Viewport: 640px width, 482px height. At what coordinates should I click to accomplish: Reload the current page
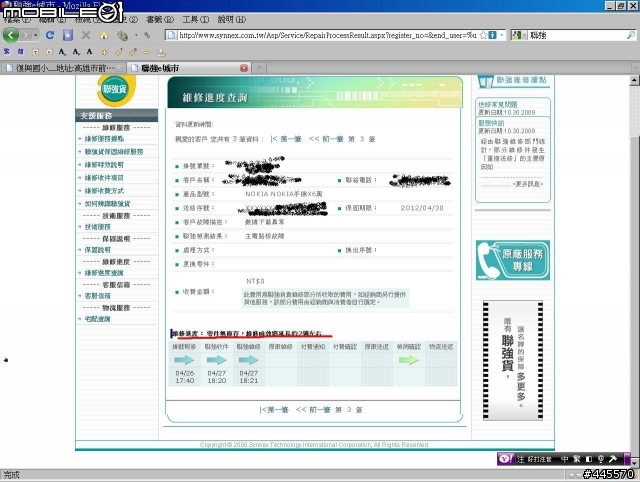50,35
